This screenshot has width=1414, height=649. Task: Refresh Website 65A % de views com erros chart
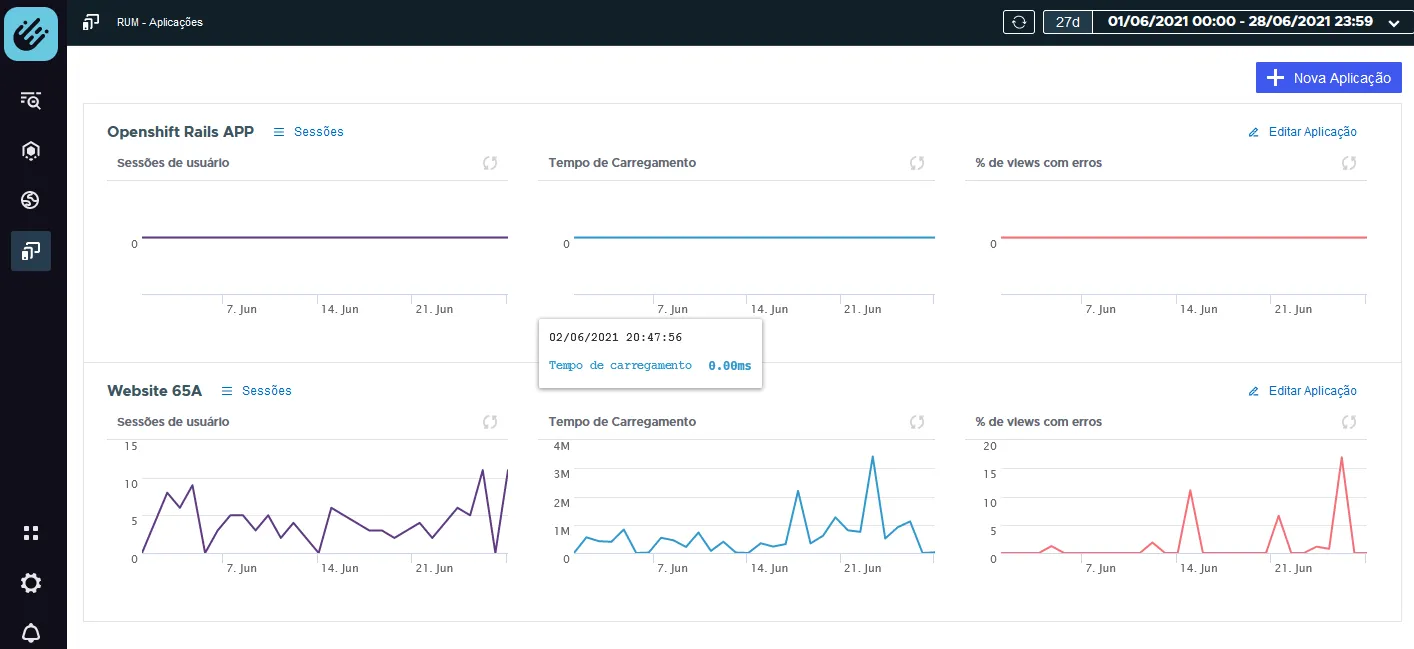click(1349, 422)
